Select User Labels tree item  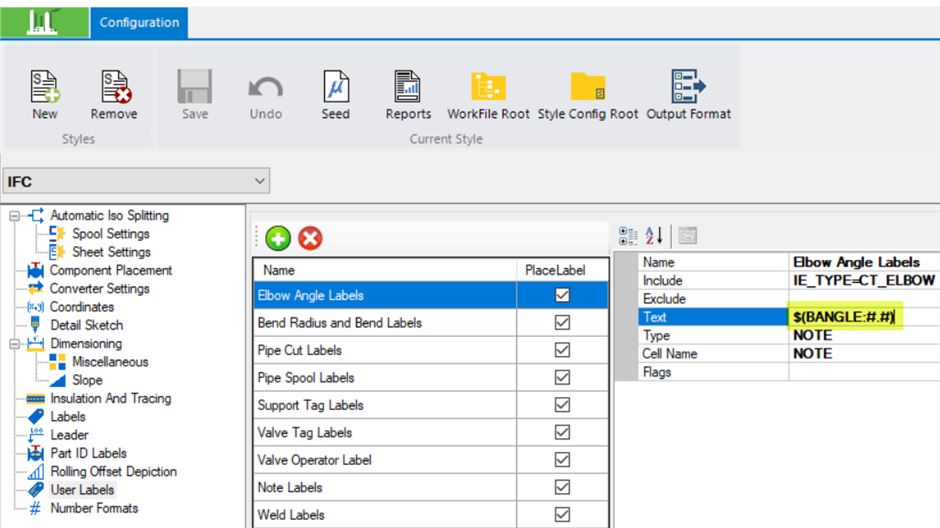coord(82,490)
